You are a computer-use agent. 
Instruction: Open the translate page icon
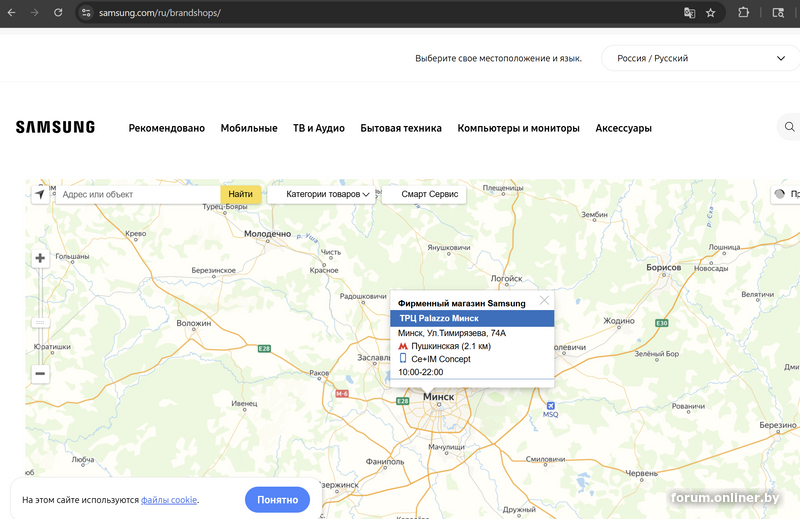[689, 13]
